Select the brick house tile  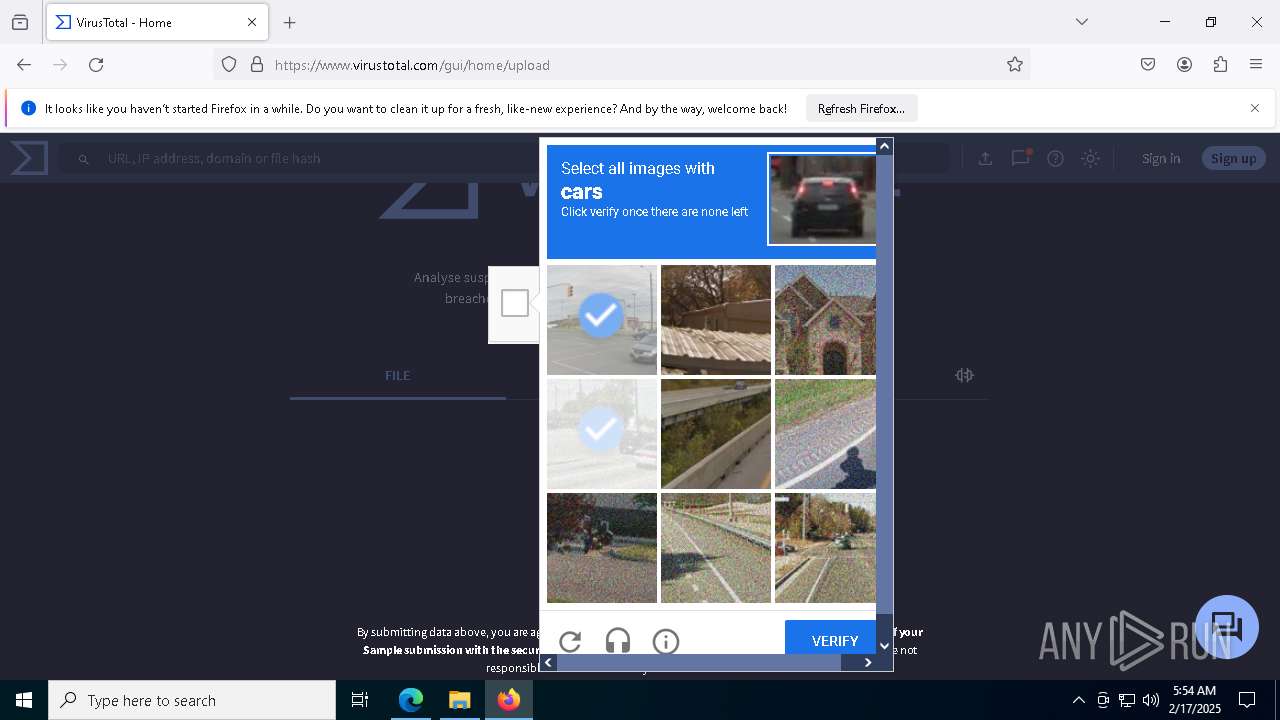(x=825, y=320)
